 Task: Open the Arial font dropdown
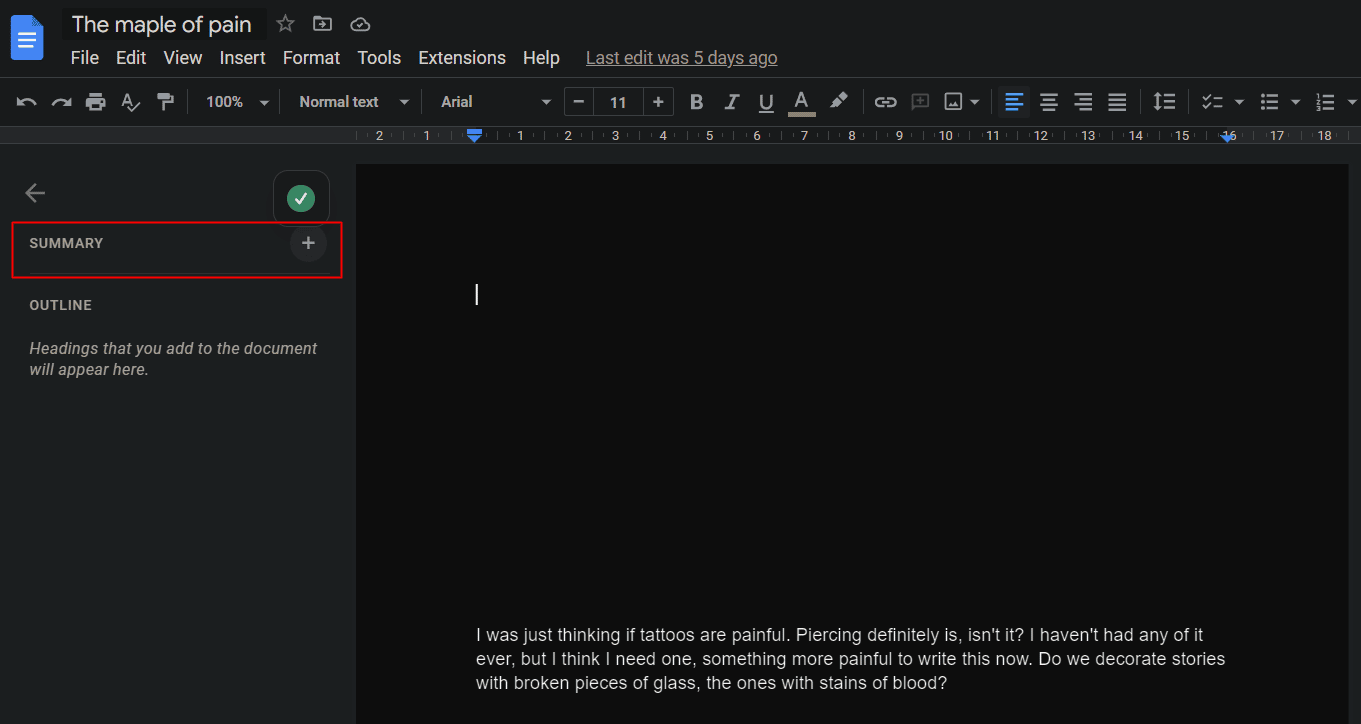coord(496,102)
